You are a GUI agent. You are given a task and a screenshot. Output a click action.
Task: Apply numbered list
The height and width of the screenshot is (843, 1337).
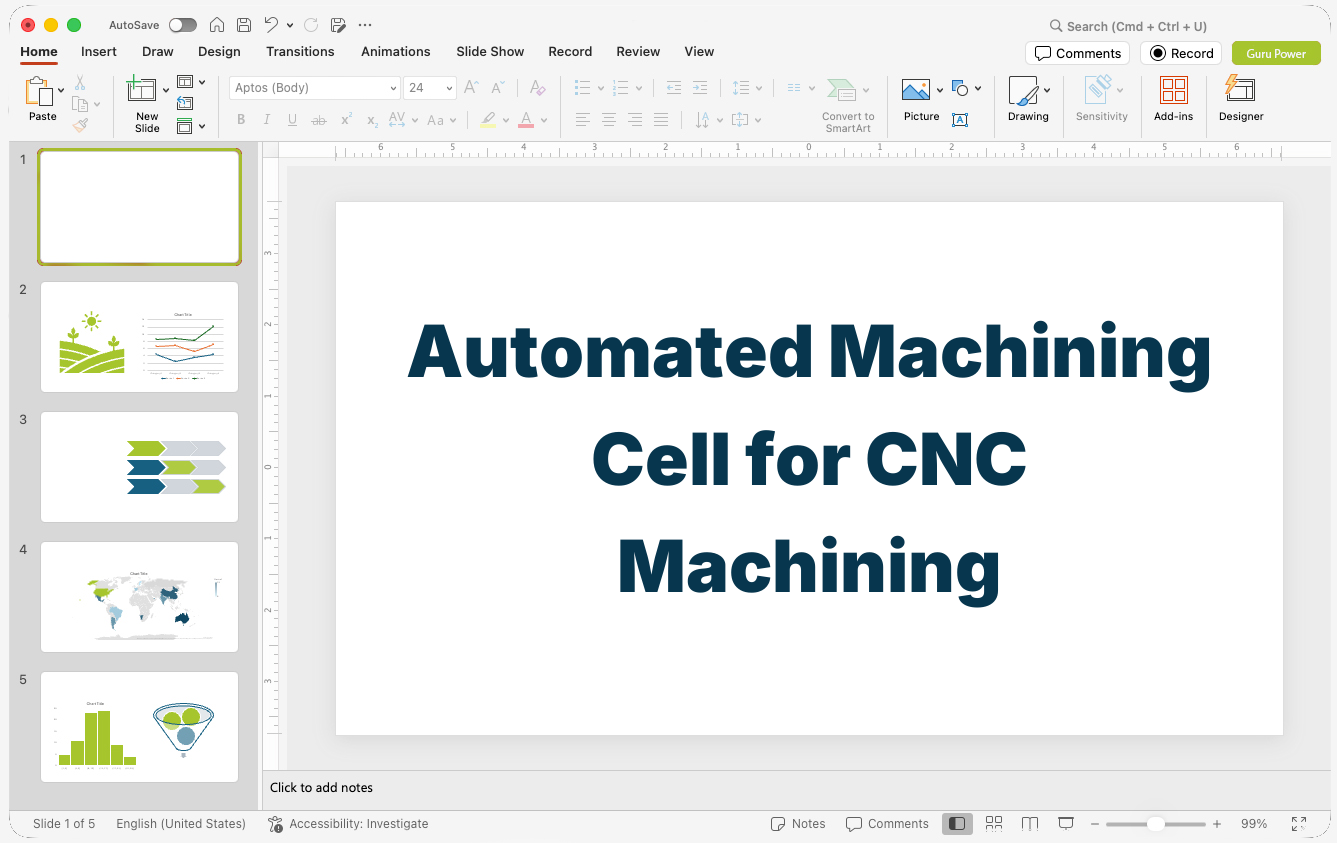pos(621,88)
